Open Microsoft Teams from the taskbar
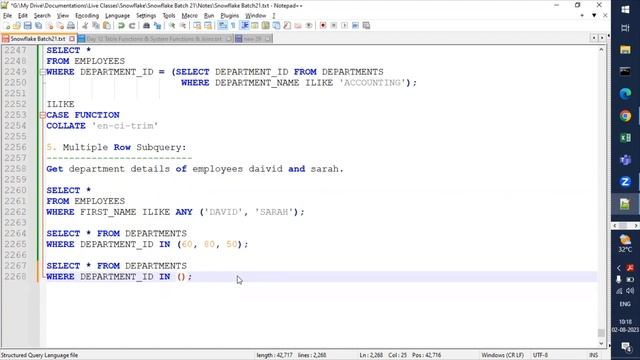Image resolution: width=640 pixels, height=360 pixels. click(625, 160)
